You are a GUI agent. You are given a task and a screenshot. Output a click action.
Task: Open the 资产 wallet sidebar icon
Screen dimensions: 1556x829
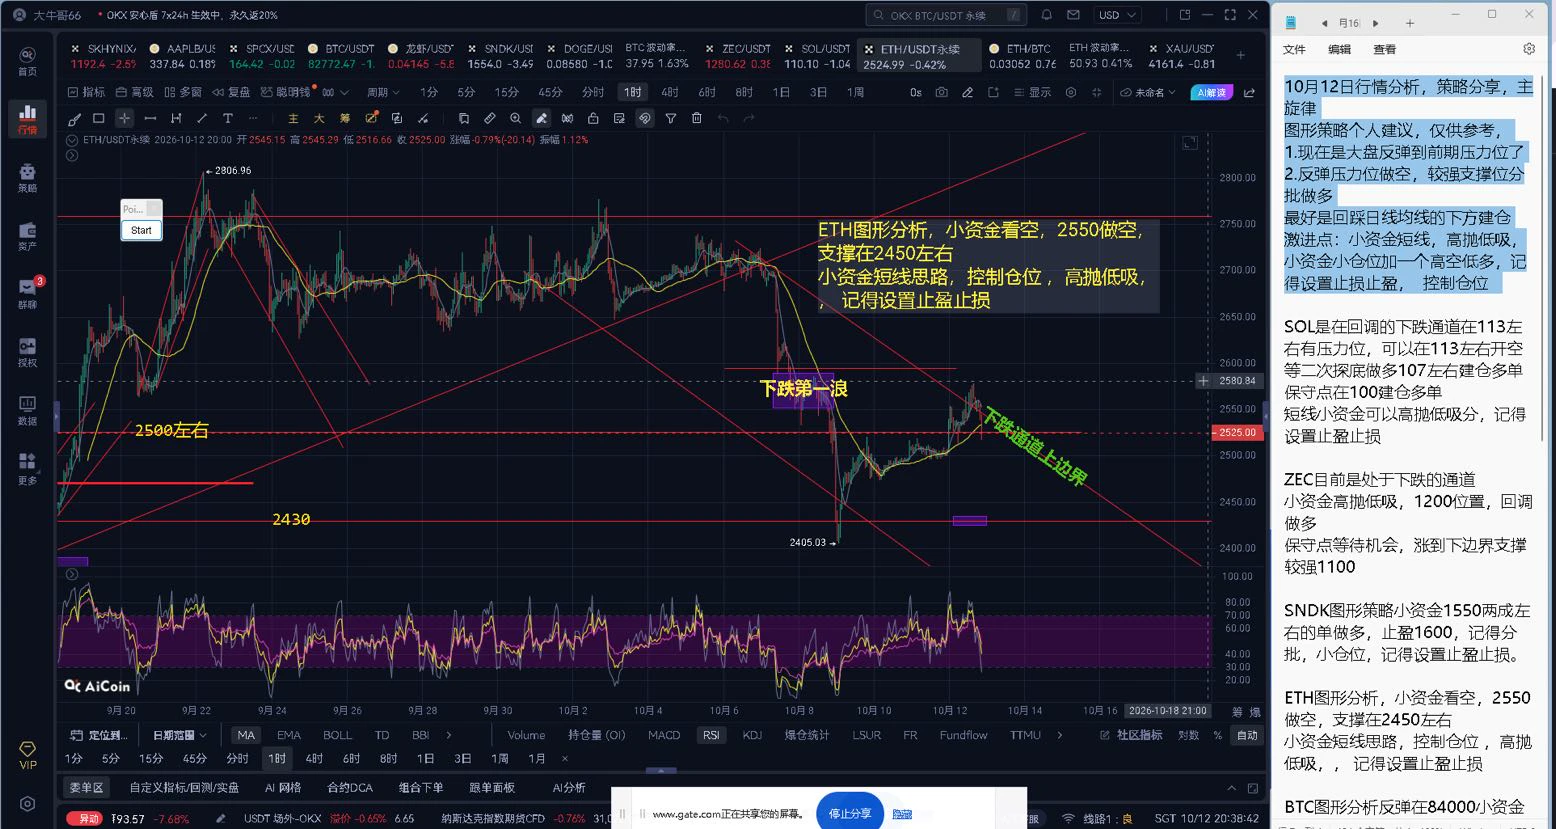pyautogui.click(x=27, y=236)
